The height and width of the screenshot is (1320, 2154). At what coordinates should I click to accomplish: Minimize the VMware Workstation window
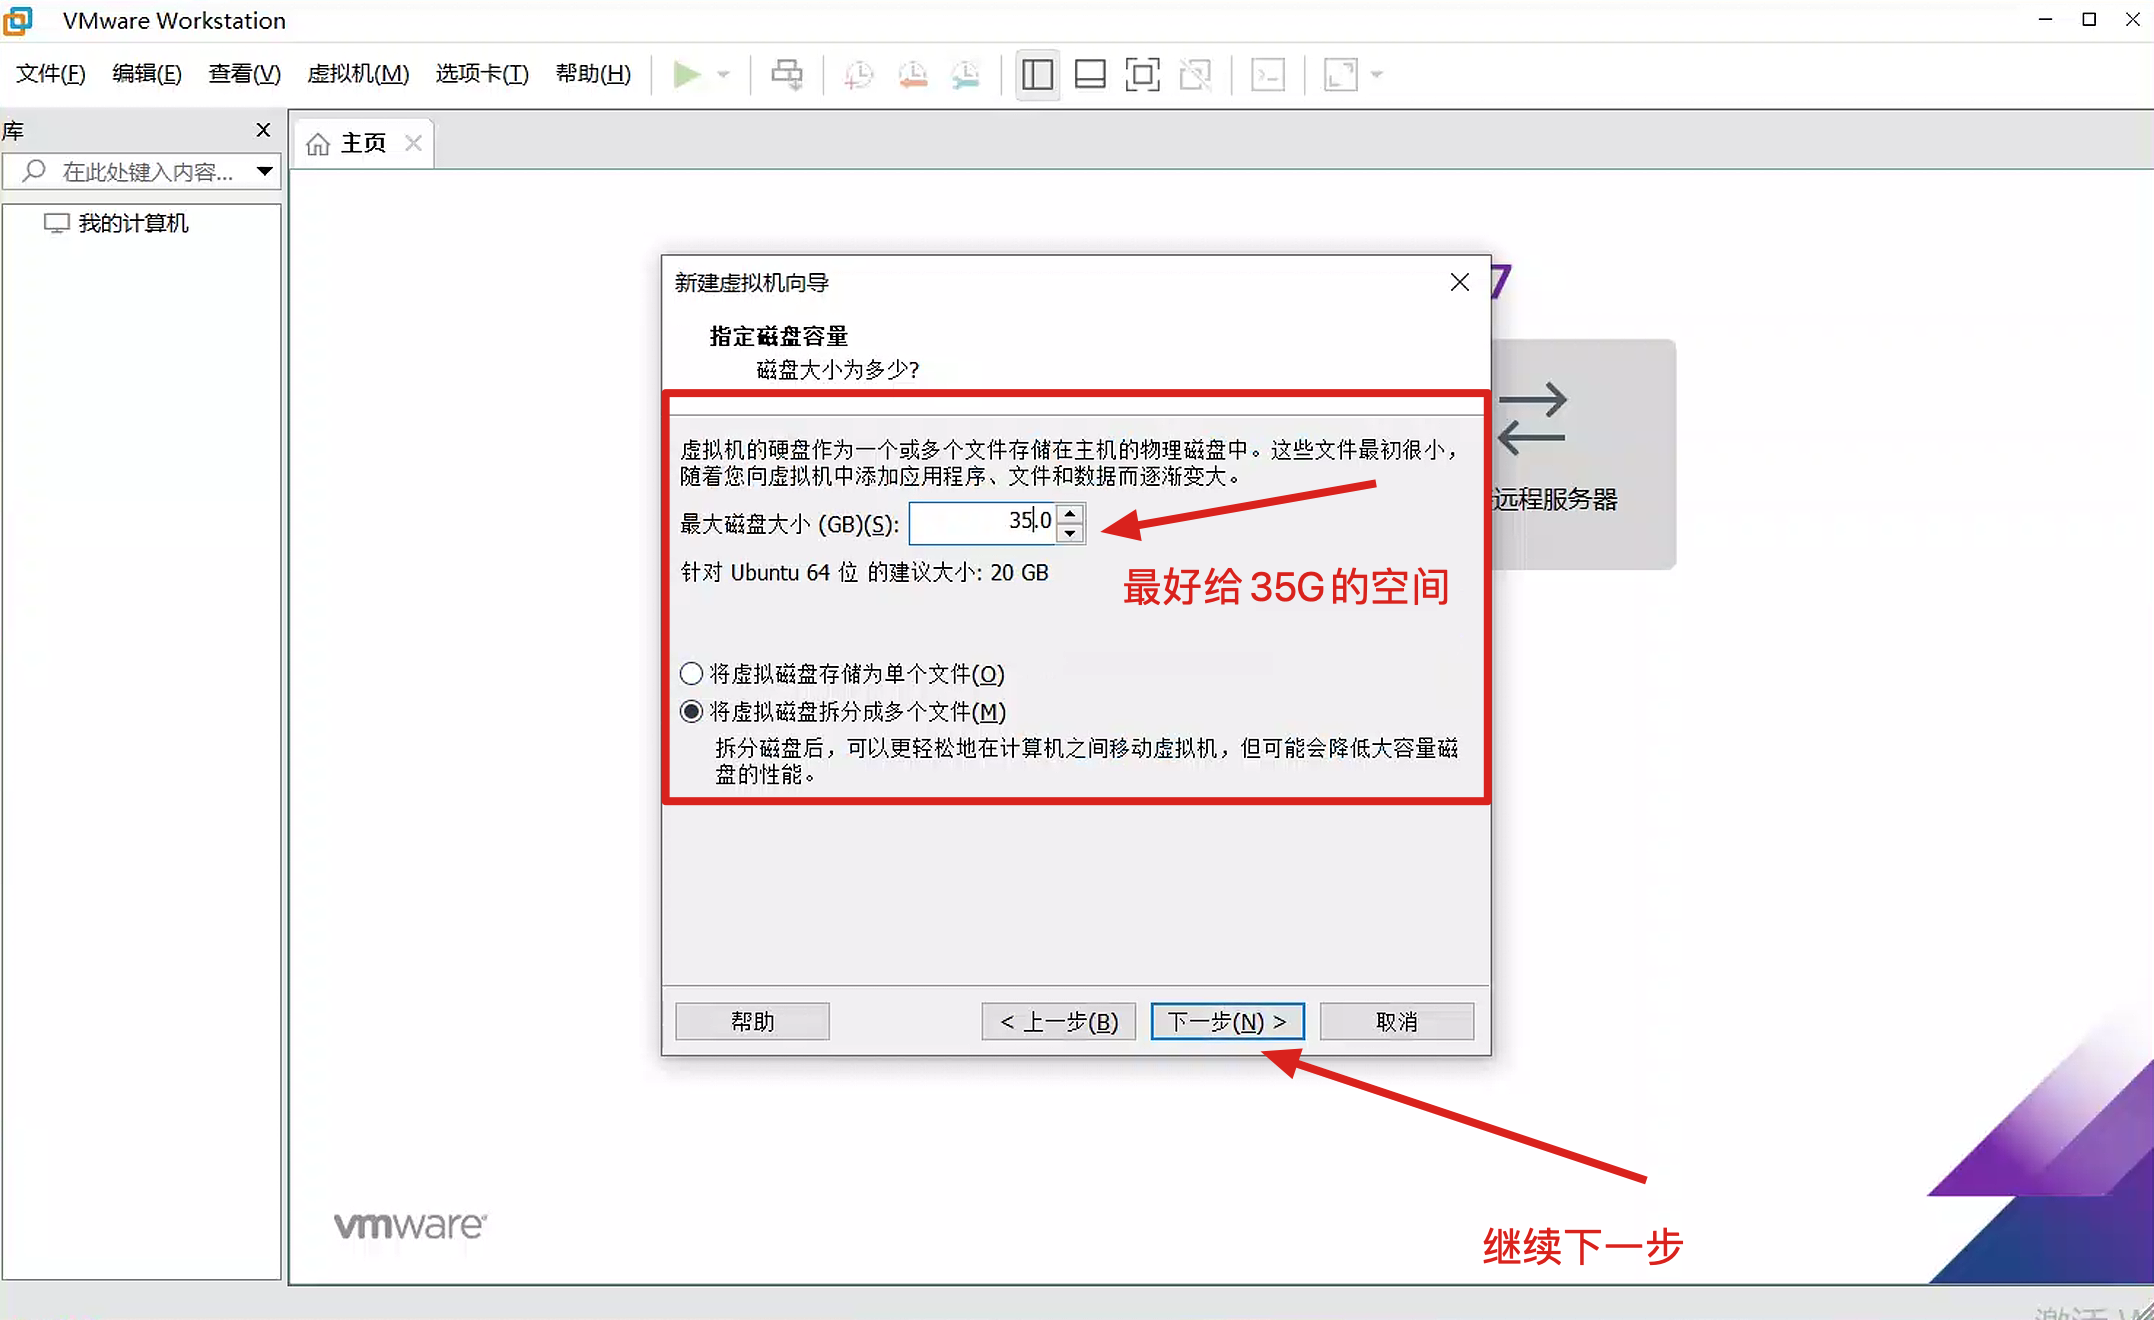(2045, 19)
